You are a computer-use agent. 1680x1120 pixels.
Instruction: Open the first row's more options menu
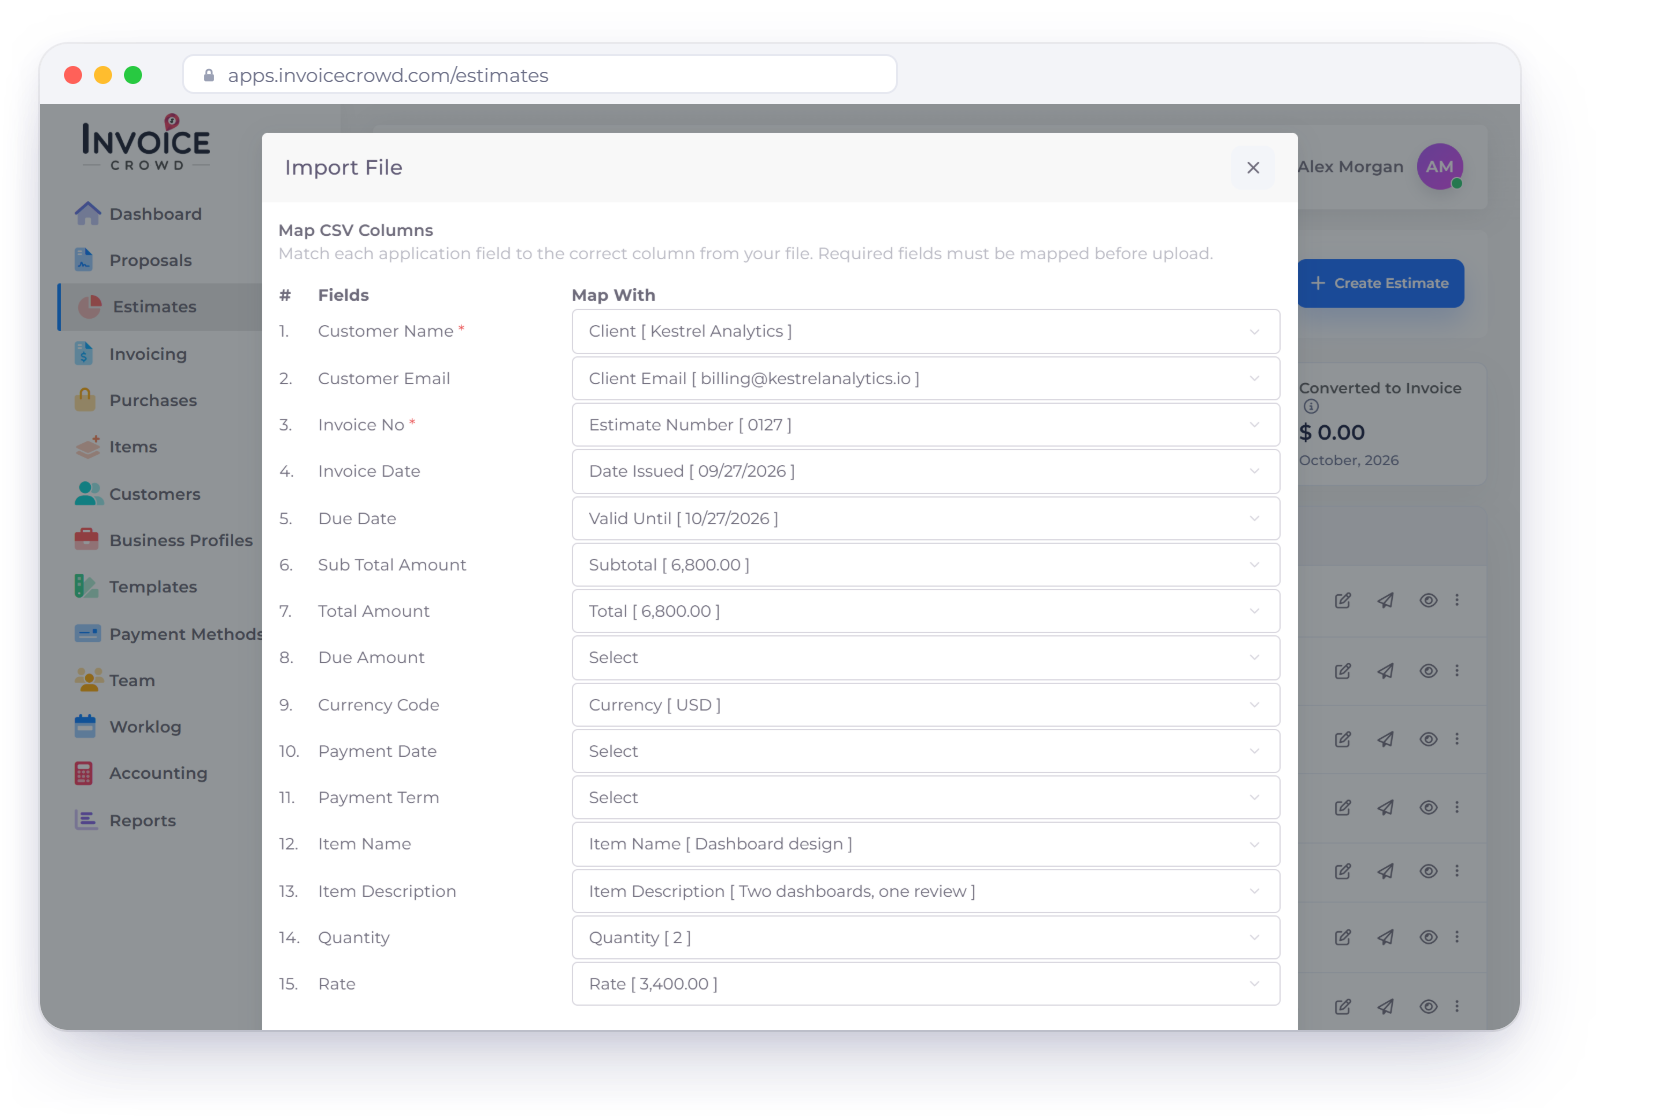(x=1457, y=600)
